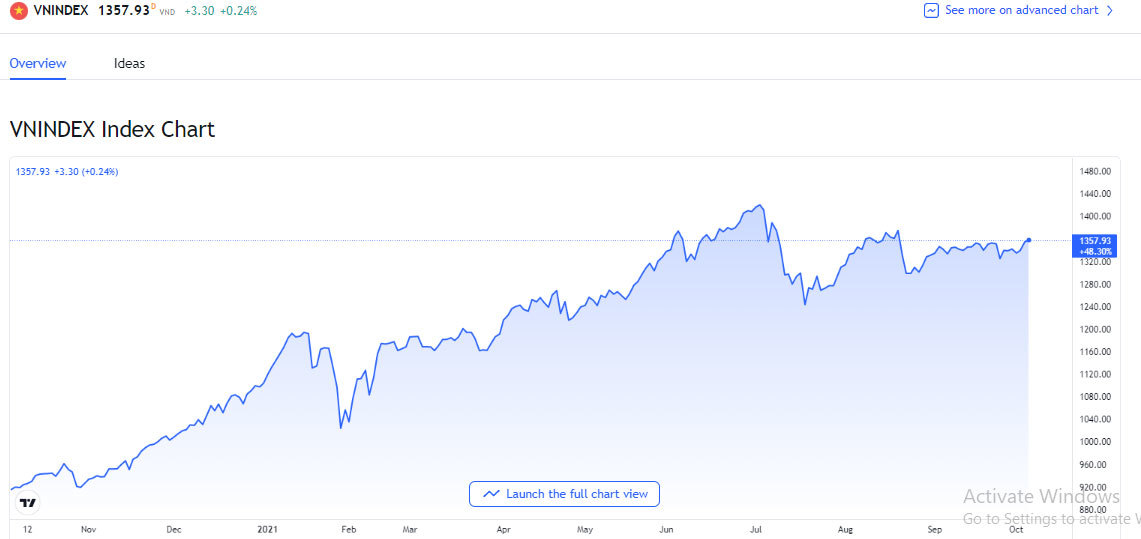Click the TradingView logo on the chart
1141x539 pixels.
pos(28,503)
